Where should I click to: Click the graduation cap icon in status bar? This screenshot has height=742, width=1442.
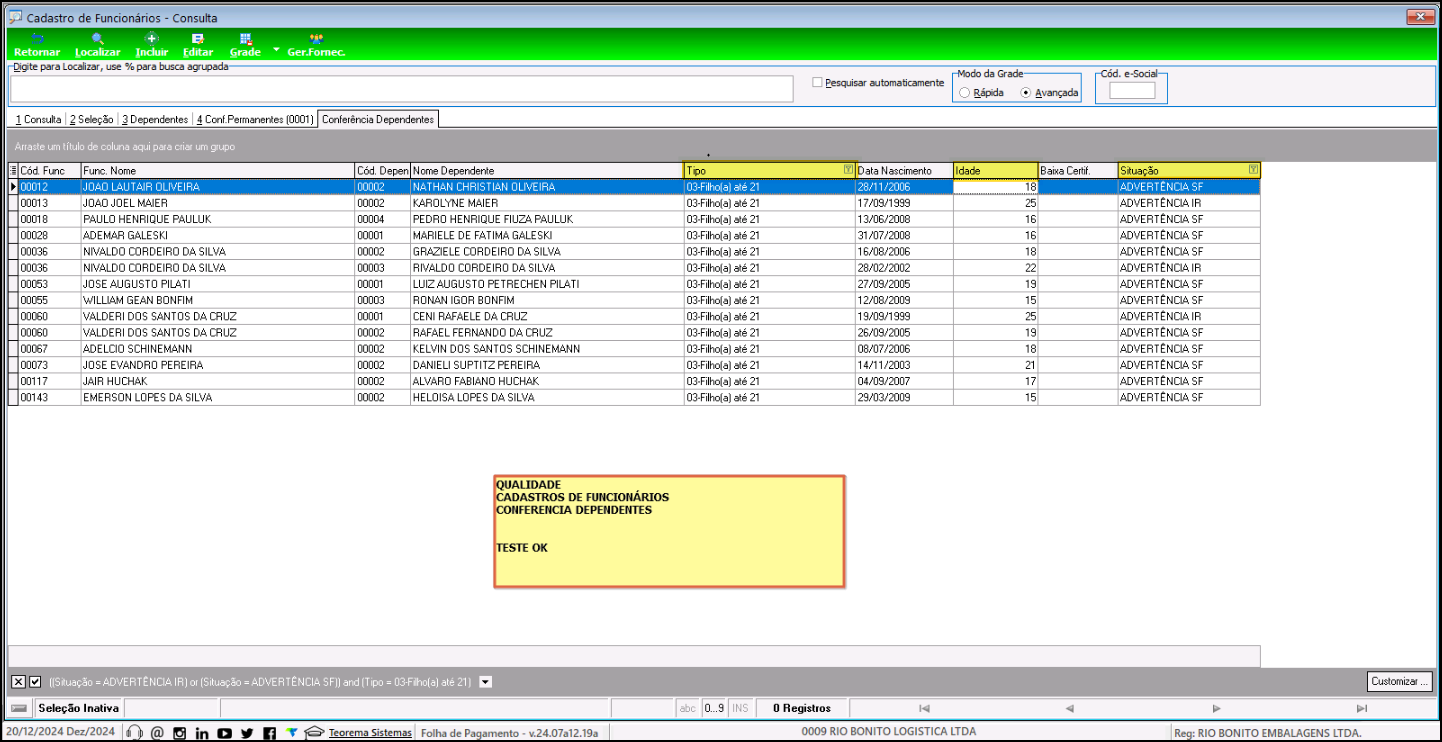315,732
